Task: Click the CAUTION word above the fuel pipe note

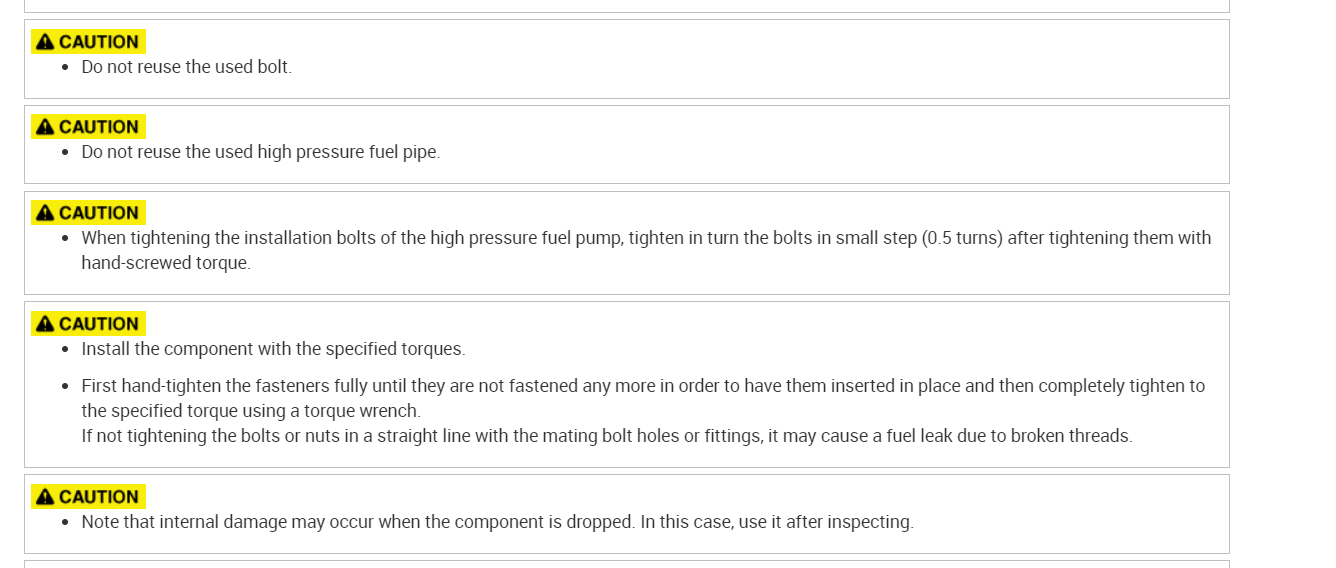Action: [x=98, y=127]
